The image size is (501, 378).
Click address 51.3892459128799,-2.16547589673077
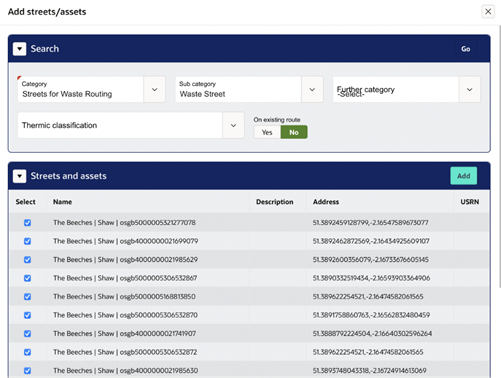(370, 223)
